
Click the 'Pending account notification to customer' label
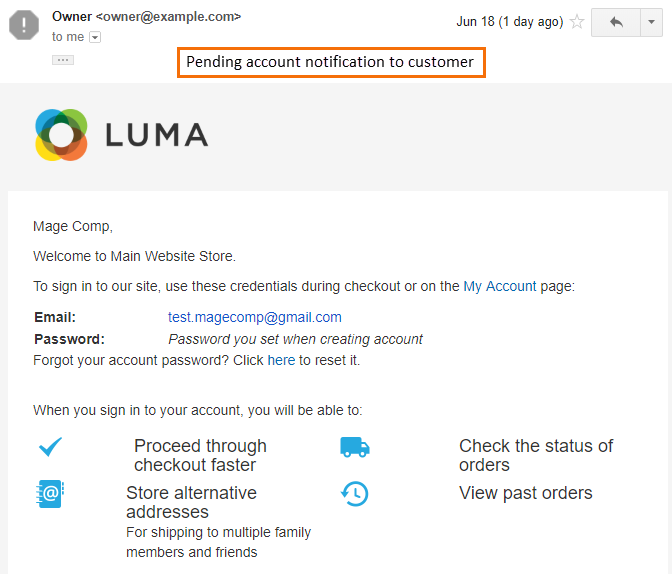click(x=331, y=63)
